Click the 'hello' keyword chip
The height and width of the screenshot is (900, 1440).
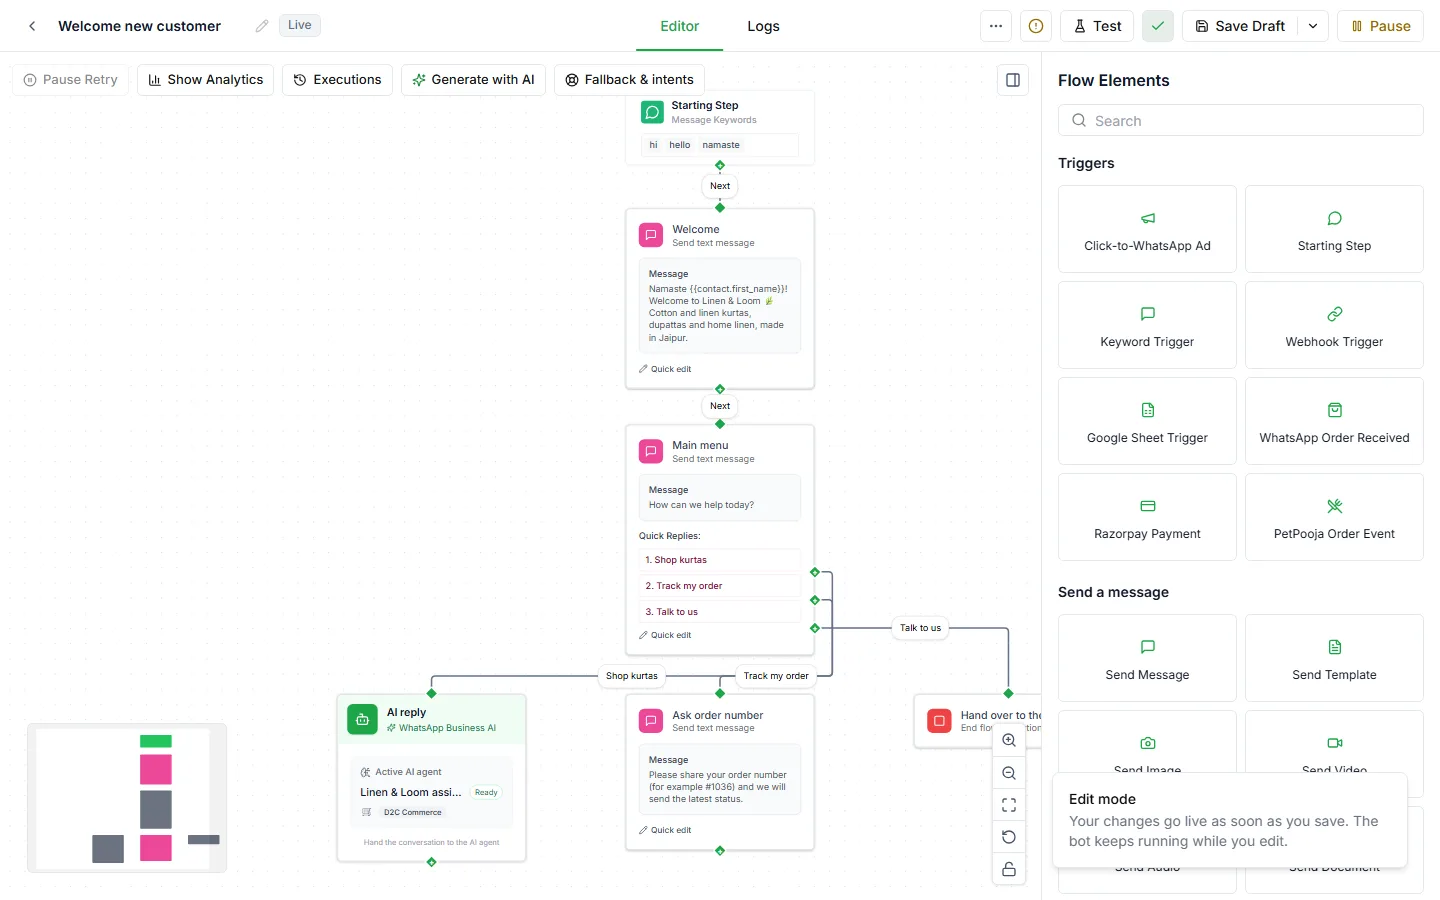(680, 145)
